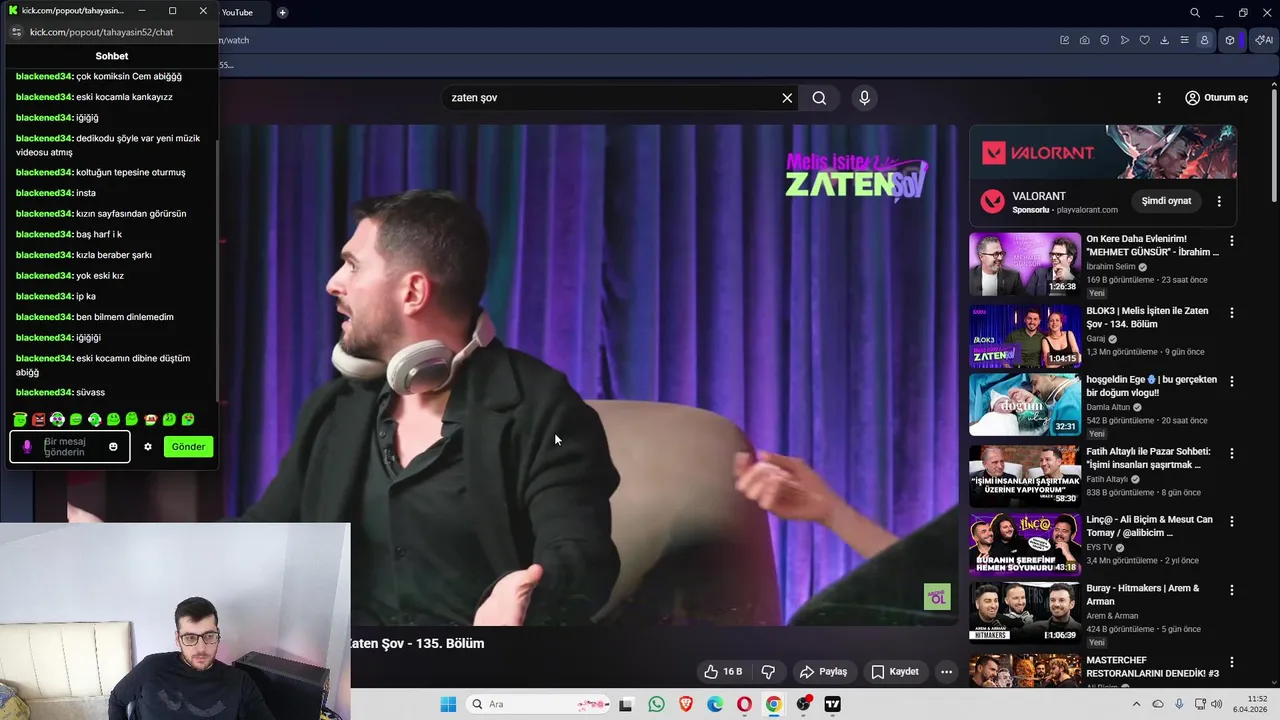Open TradingView from the taskbar
Image resolution: width=1280 pixels, height=720 pixels.
click(x=832, y=704)
